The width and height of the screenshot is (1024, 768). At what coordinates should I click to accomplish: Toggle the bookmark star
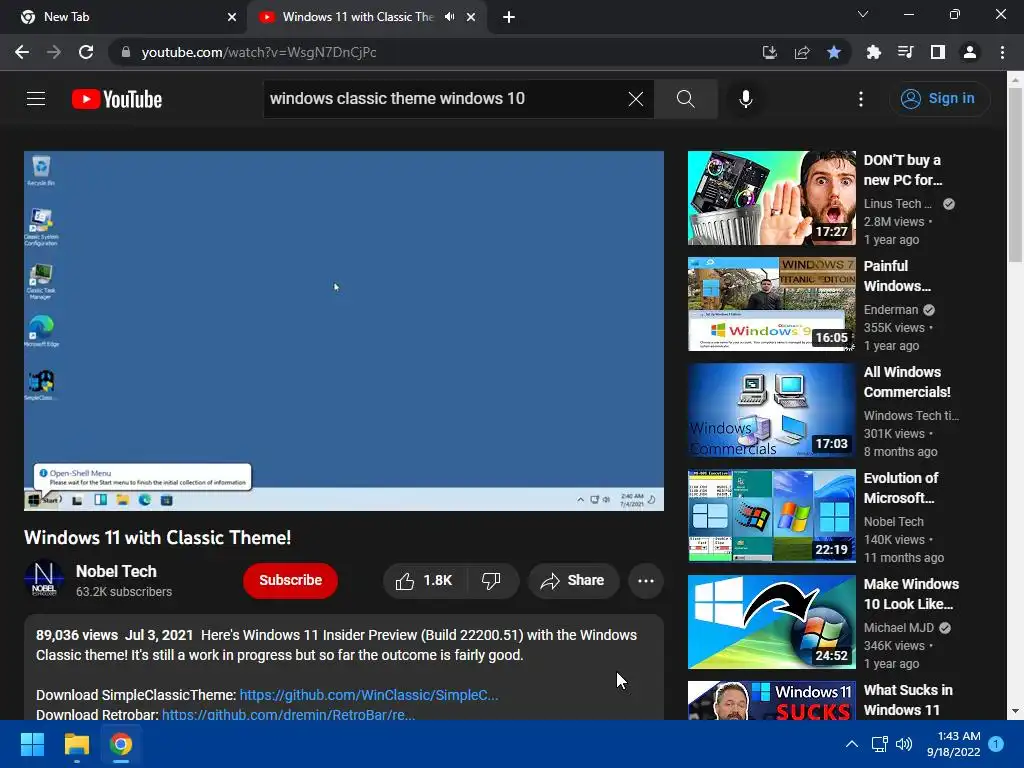(x=833, y=52)
